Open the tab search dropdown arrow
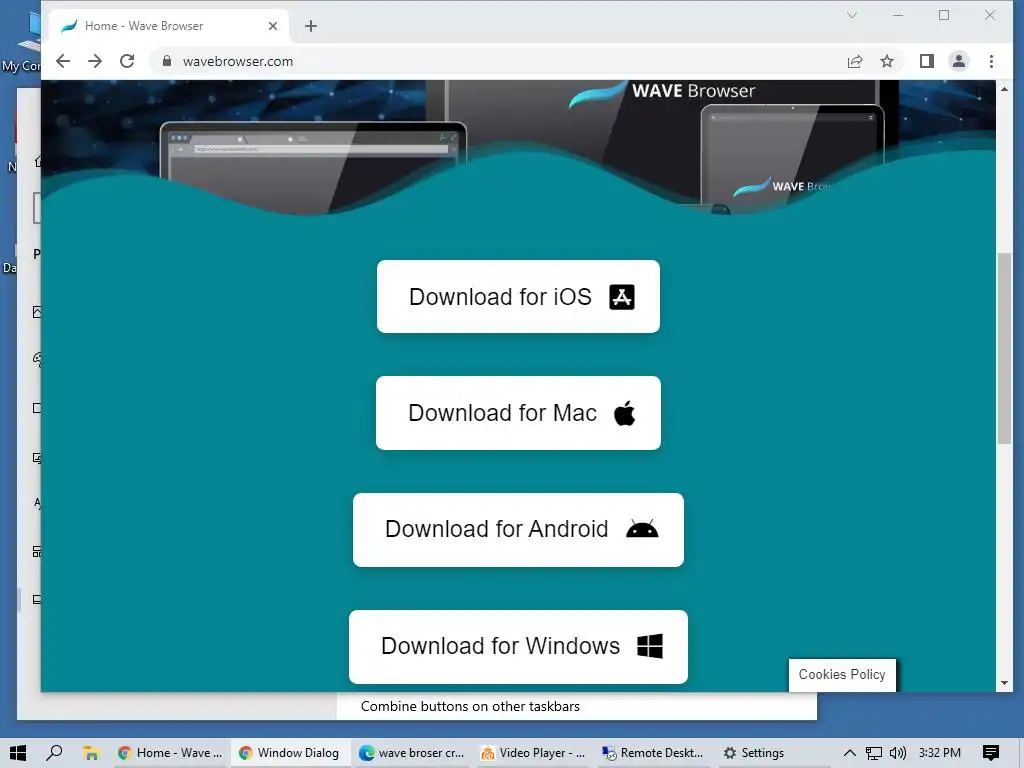 pos(852,15)
